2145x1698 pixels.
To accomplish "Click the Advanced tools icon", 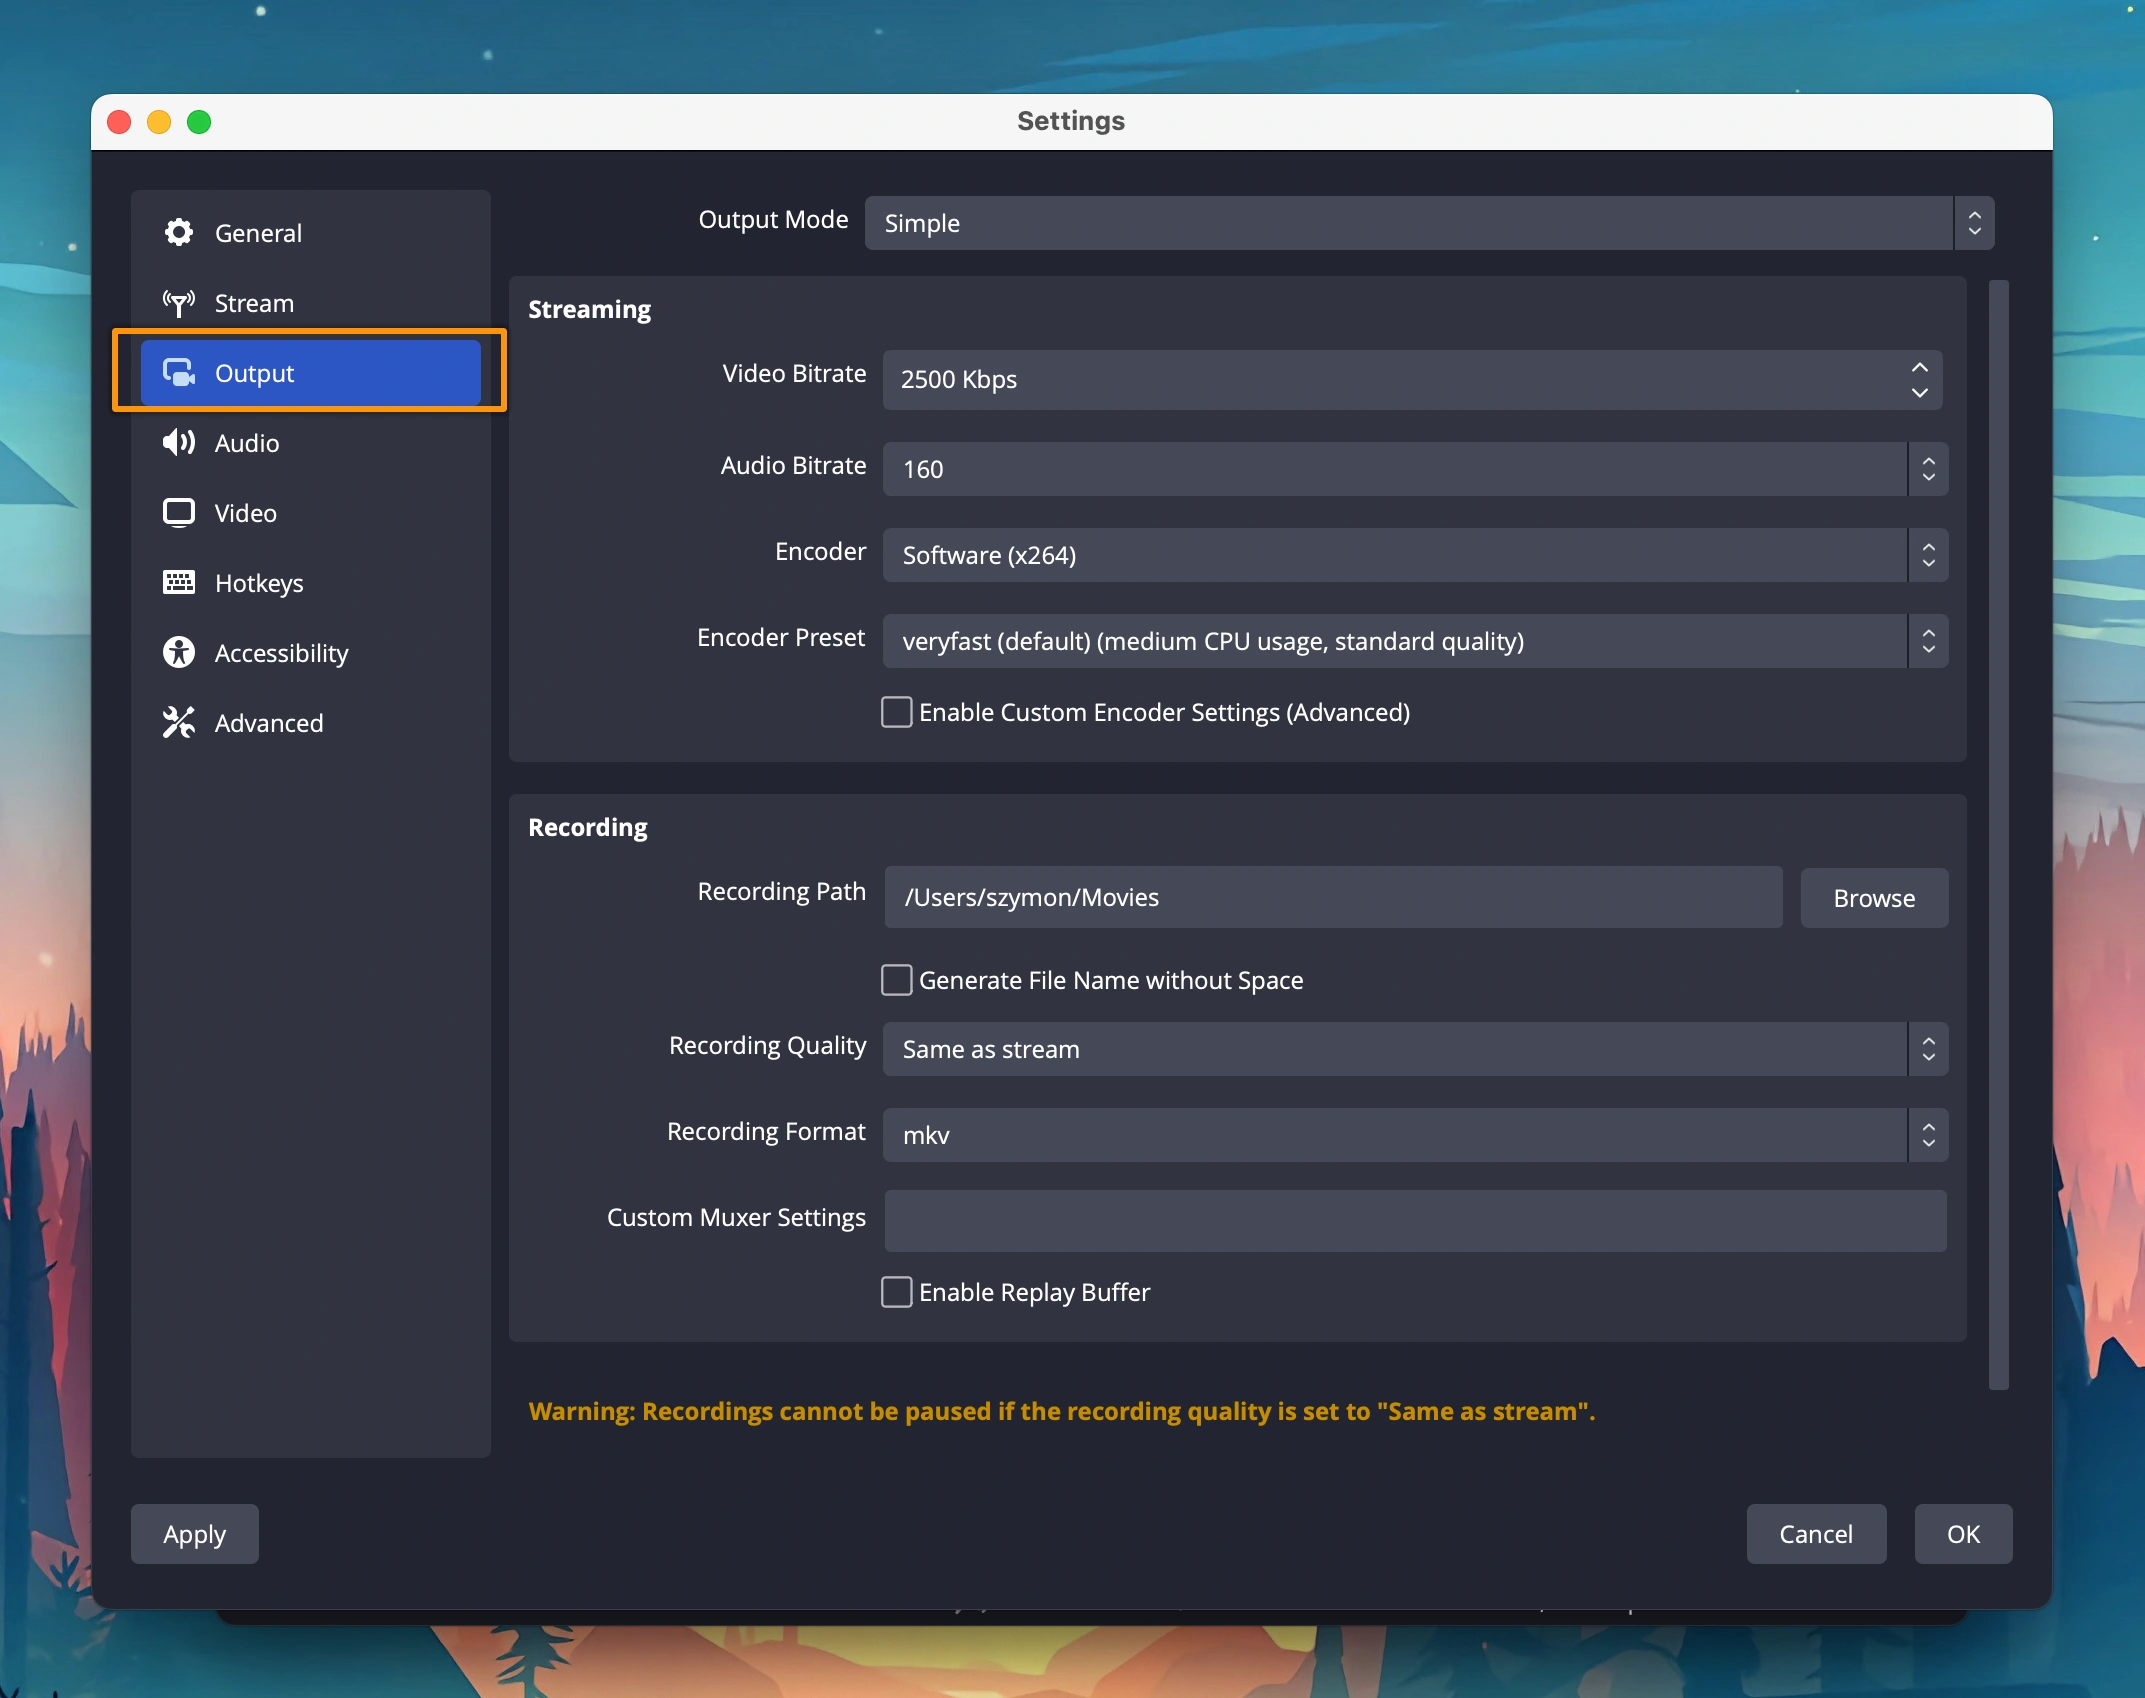I will tap(179, 723).
